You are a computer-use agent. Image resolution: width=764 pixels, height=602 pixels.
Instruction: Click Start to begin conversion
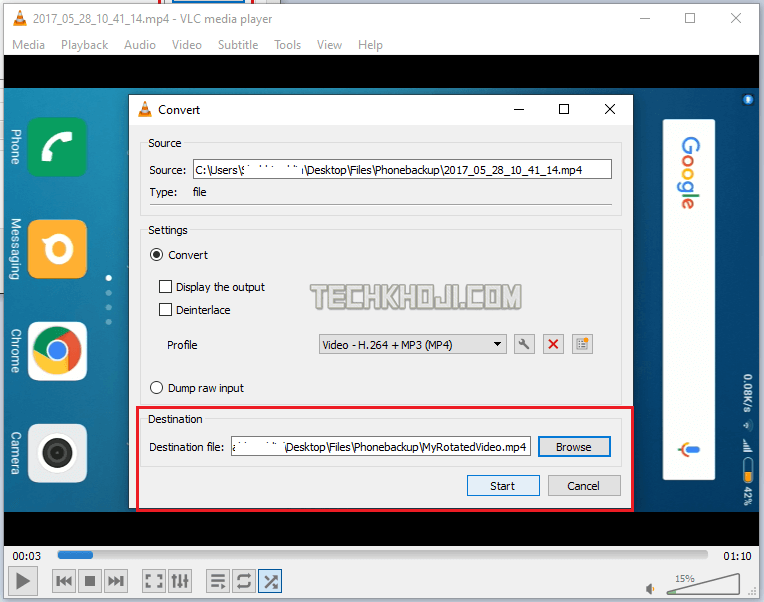click(503, 486)
